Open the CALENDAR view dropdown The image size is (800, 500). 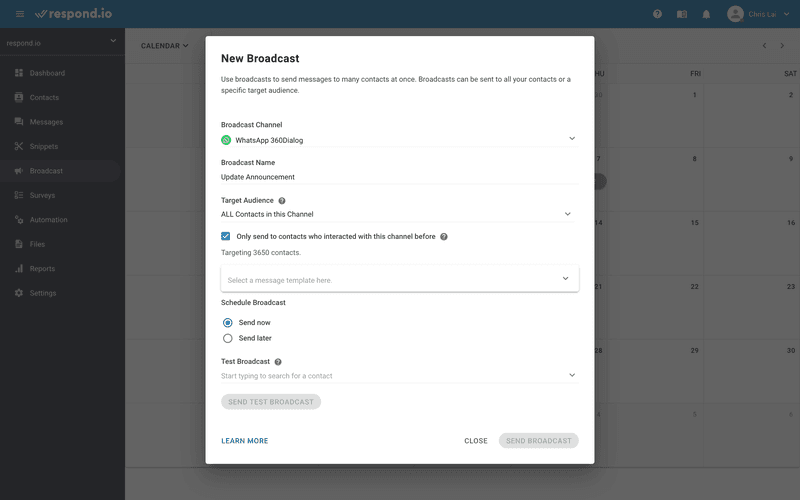click(x=165, y=45)
